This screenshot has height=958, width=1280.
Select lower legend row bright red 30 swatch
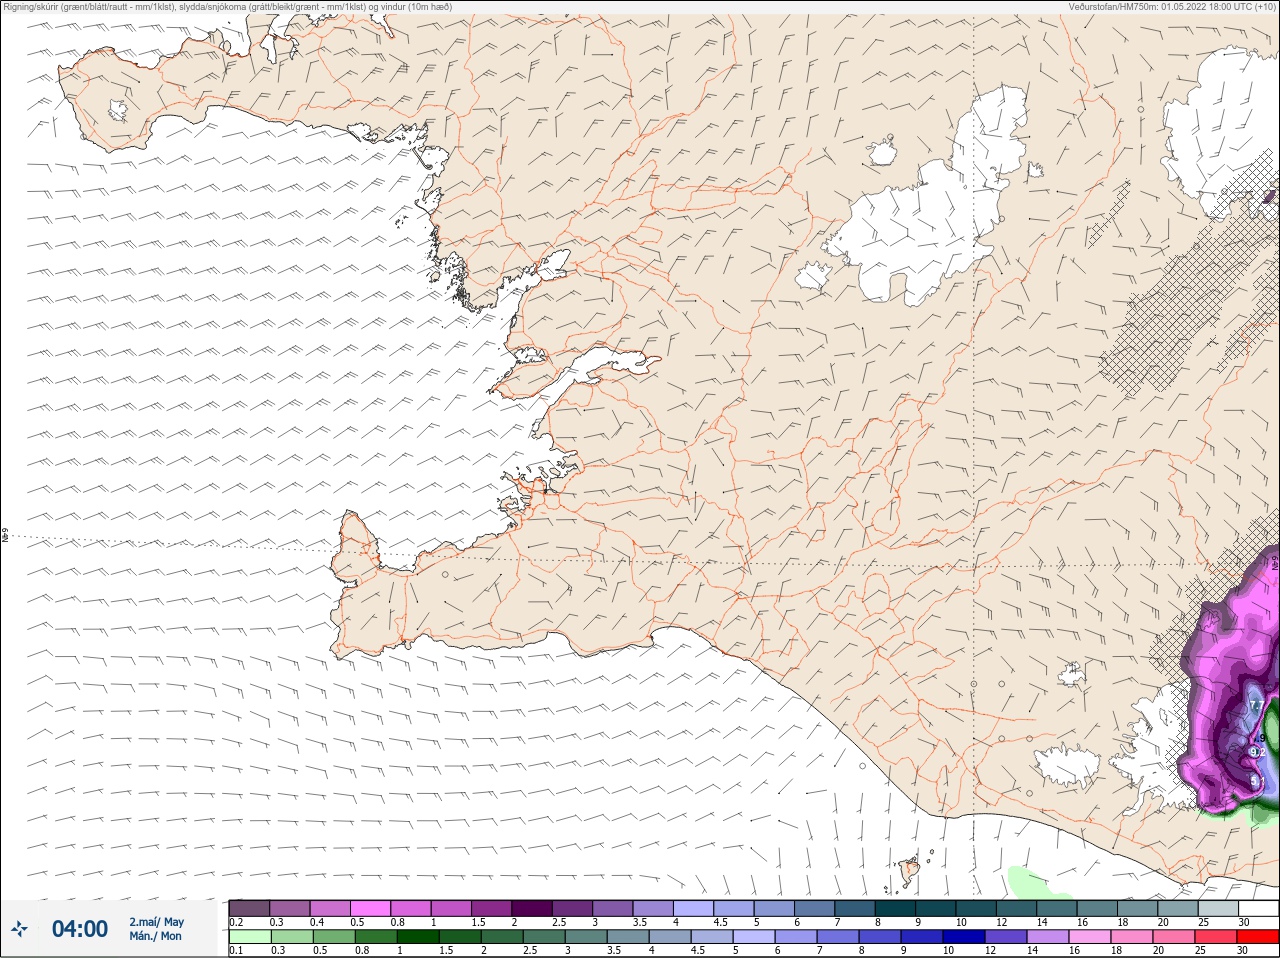pos(1259,937)
